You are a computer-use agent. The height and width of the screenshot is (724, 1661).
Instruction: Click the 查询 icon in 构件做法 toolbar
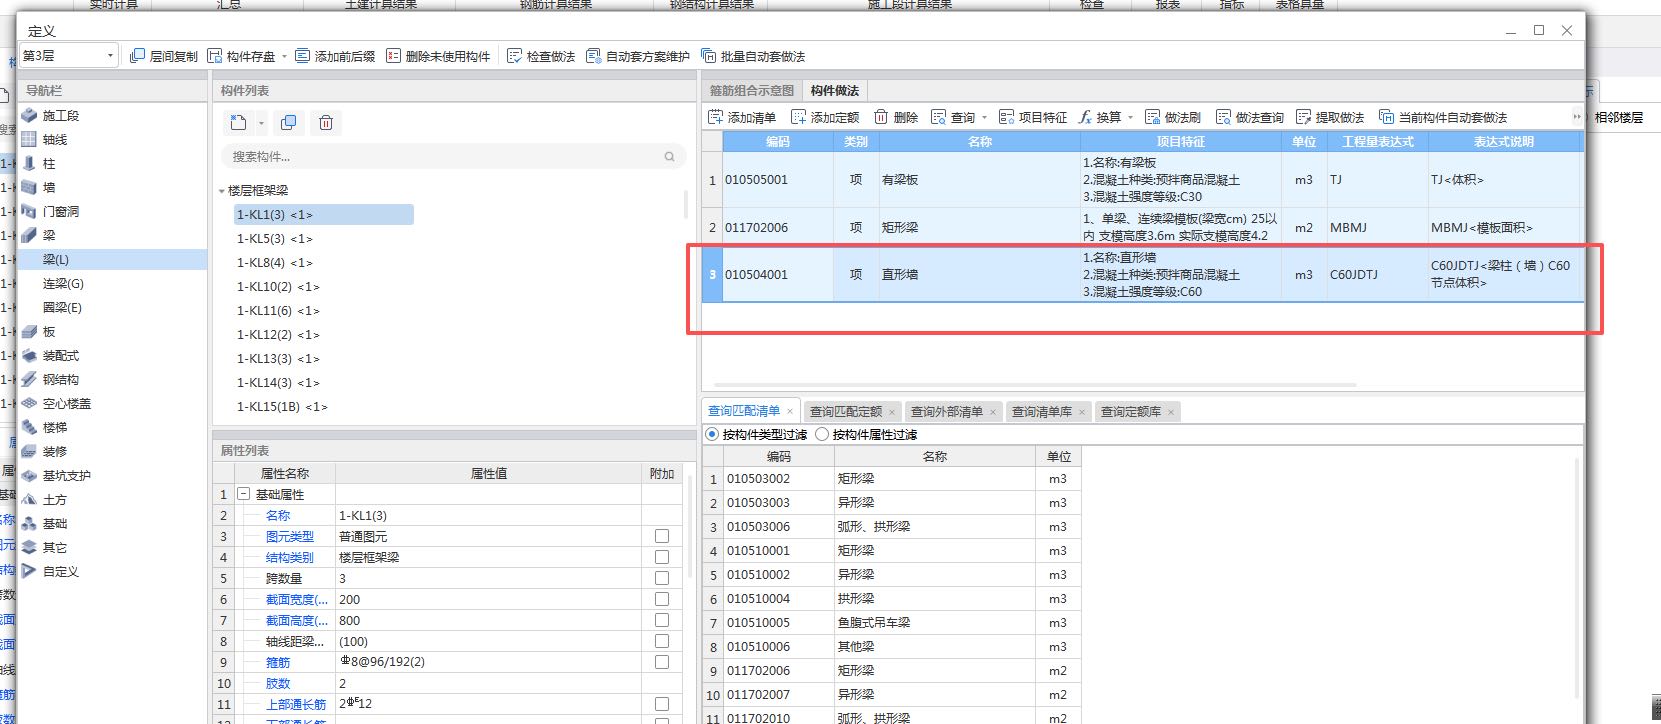pos(939,117)
